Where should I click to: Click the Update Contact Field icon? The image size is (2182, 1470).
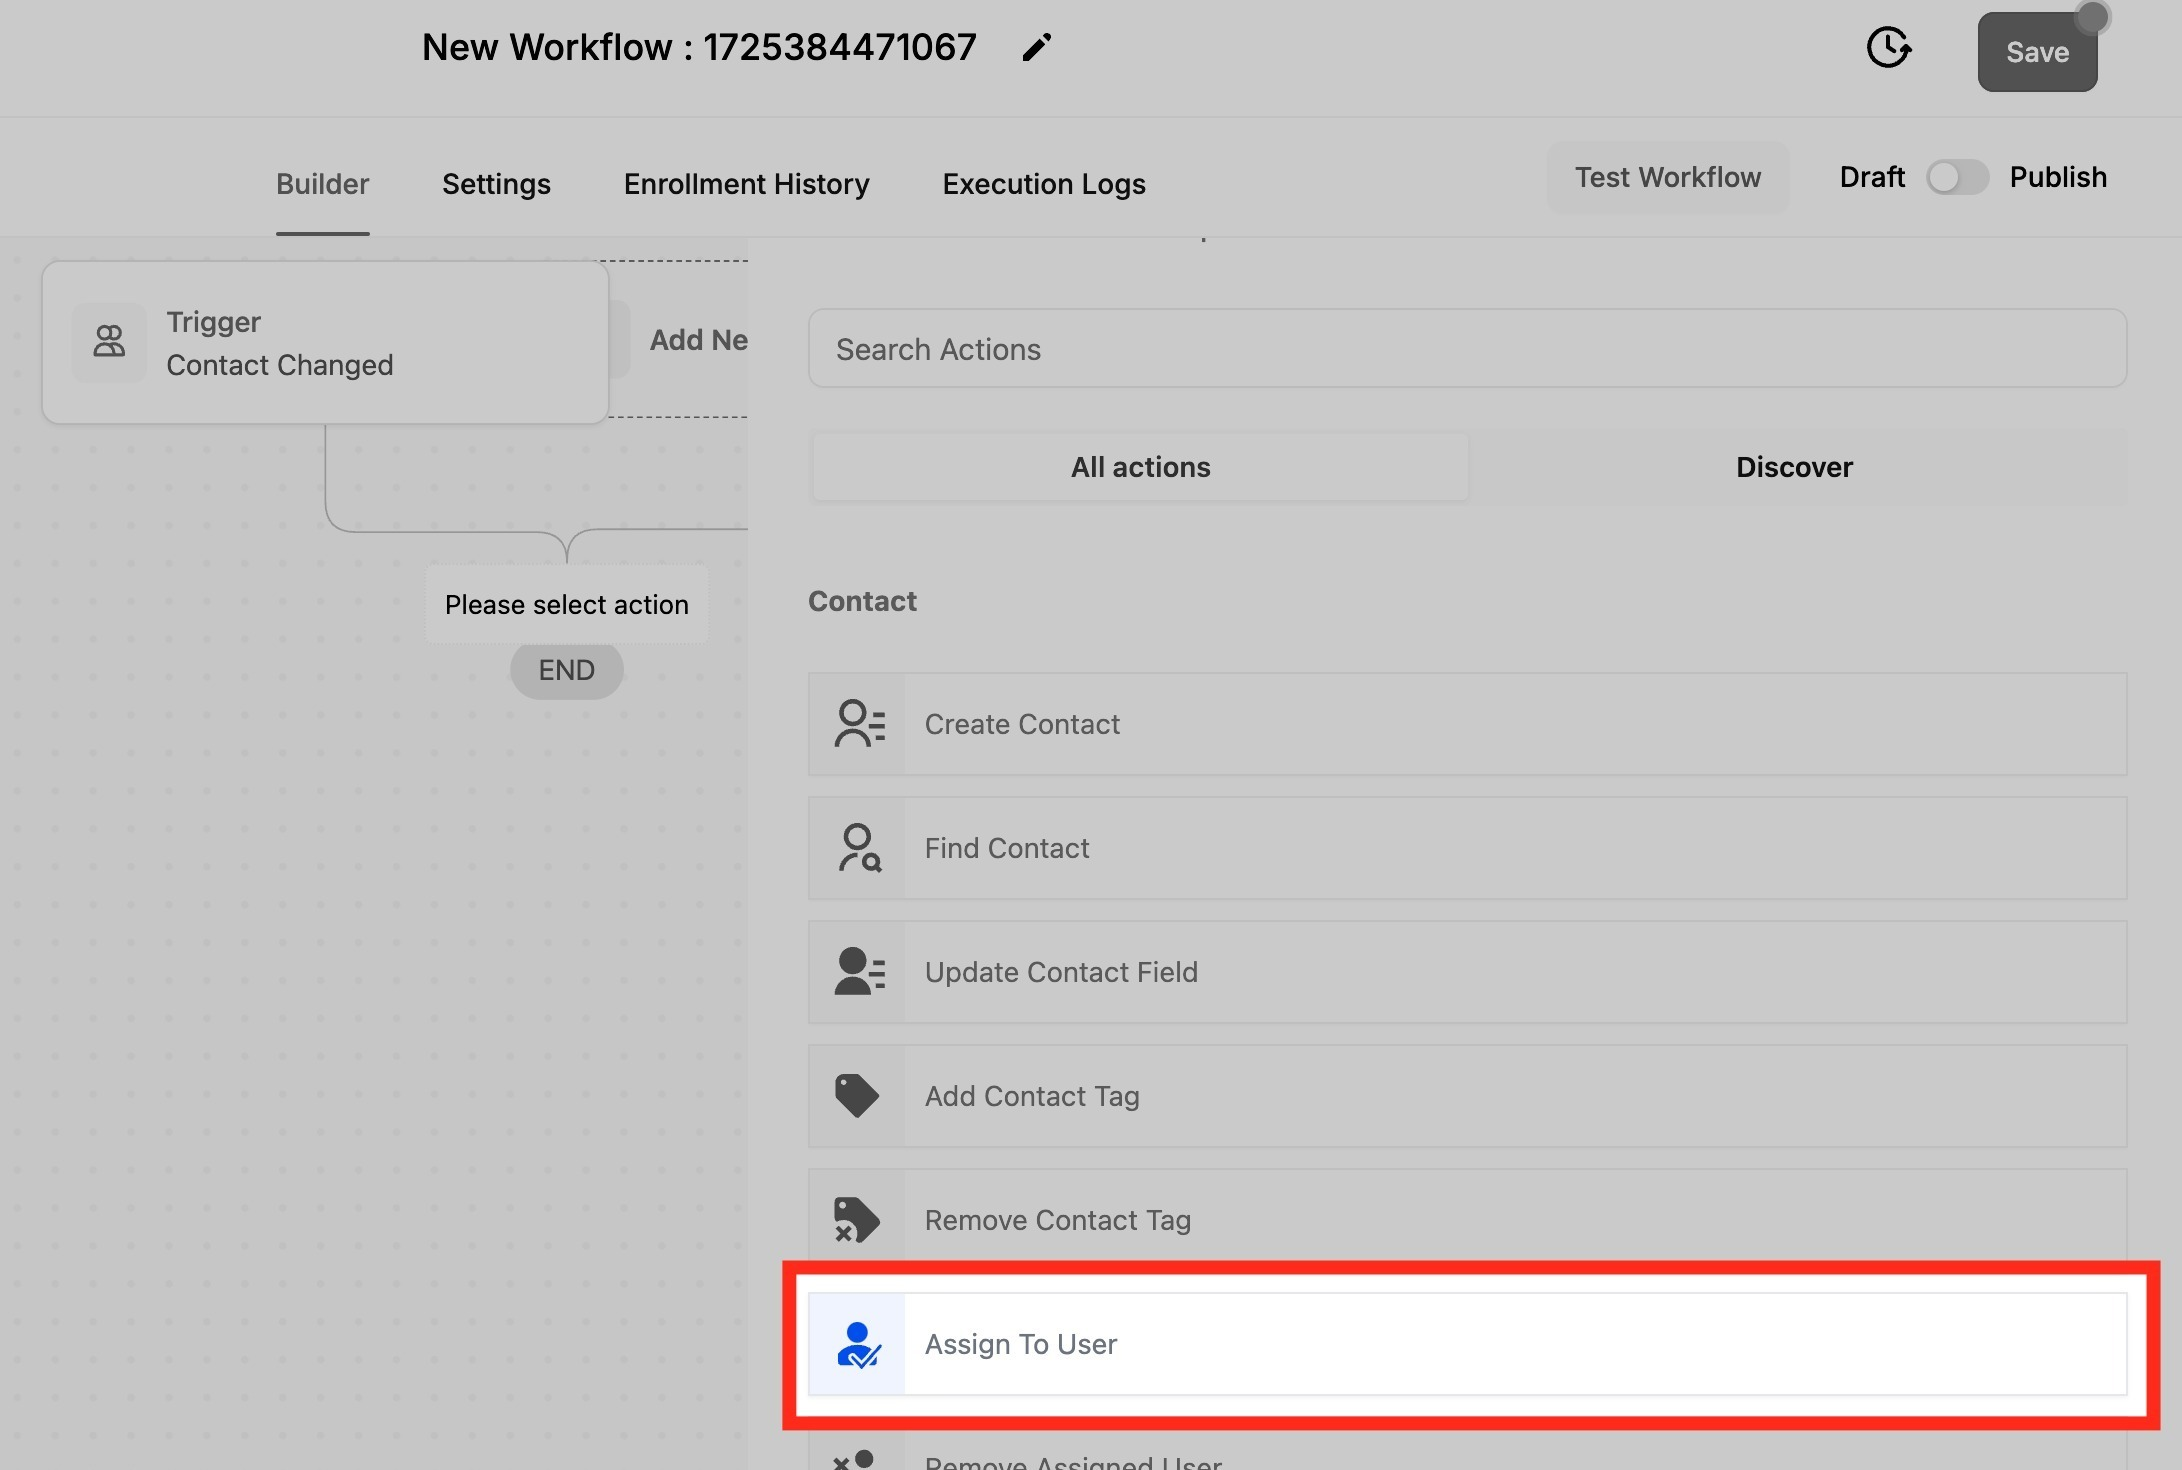[858, 972]
